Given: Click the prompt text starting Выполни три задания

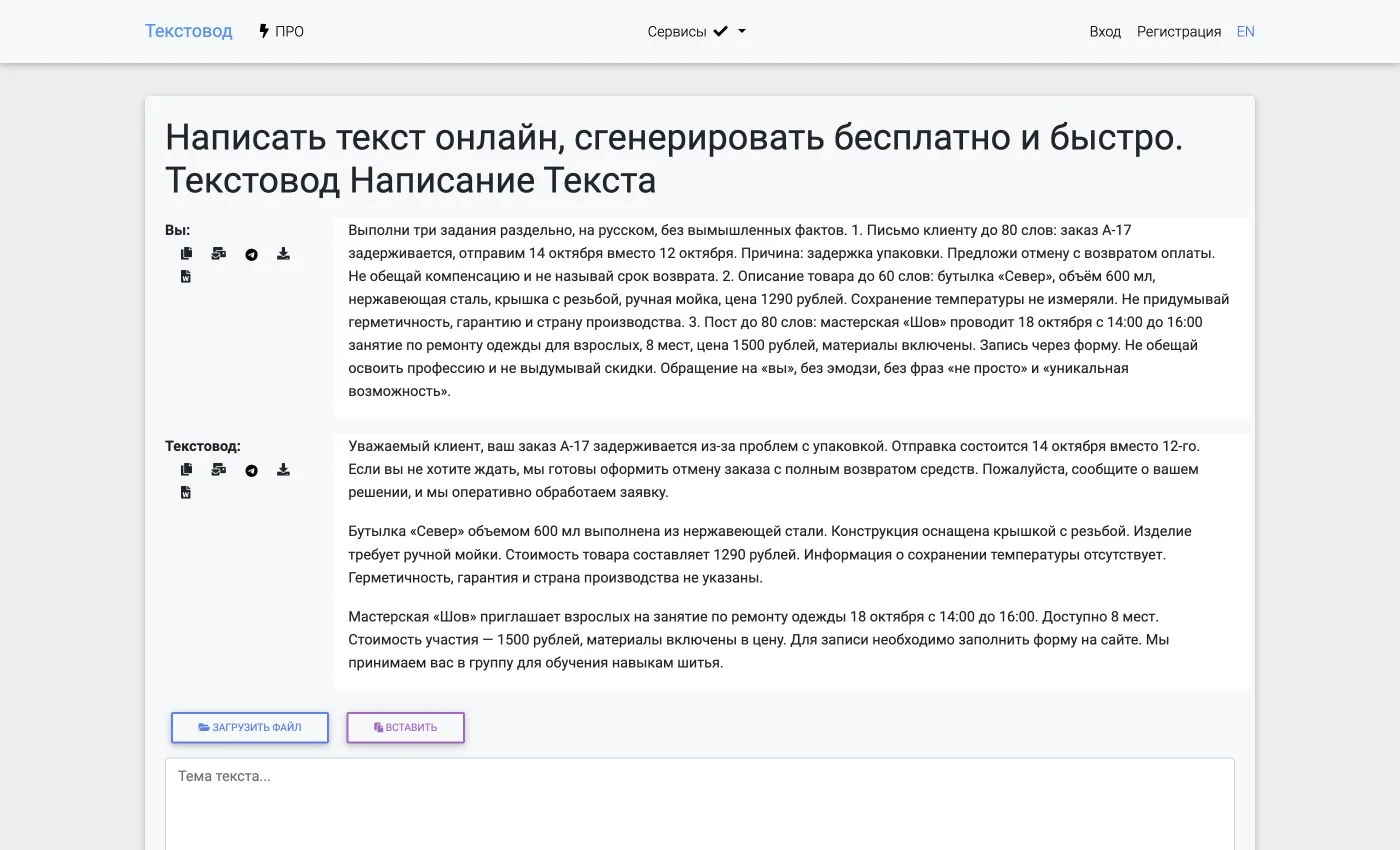Looking at the screenshot, I should tap(789, 311).
